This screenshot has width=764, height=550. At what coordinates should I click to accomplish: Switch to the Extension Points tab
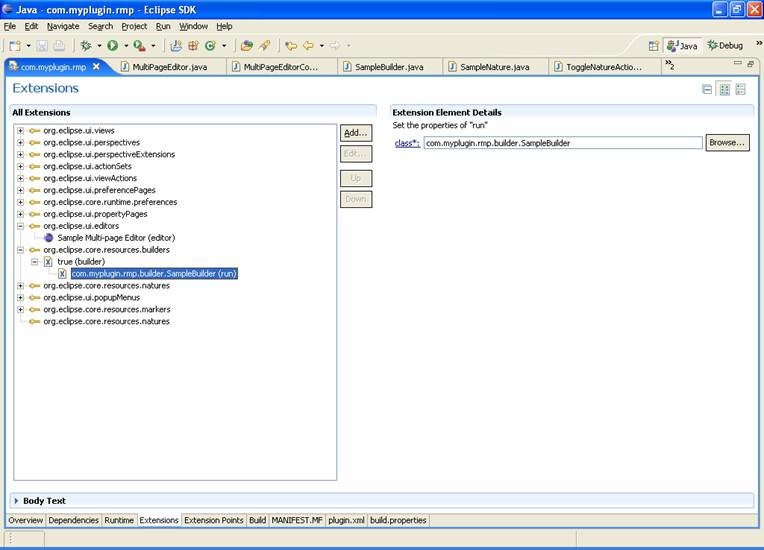coord(214,520)
